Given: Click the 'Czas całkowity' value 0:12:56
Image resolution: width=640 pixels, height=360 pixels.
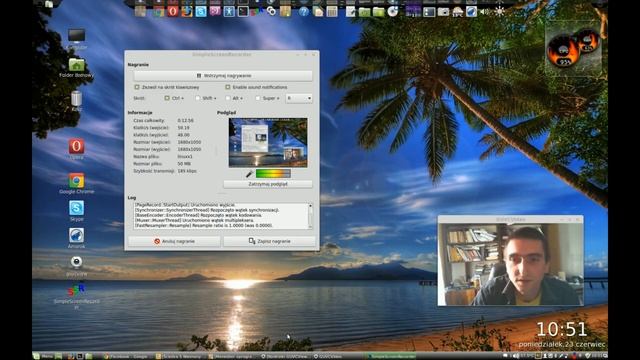Looking at the screenshot, I should [185, 121].
